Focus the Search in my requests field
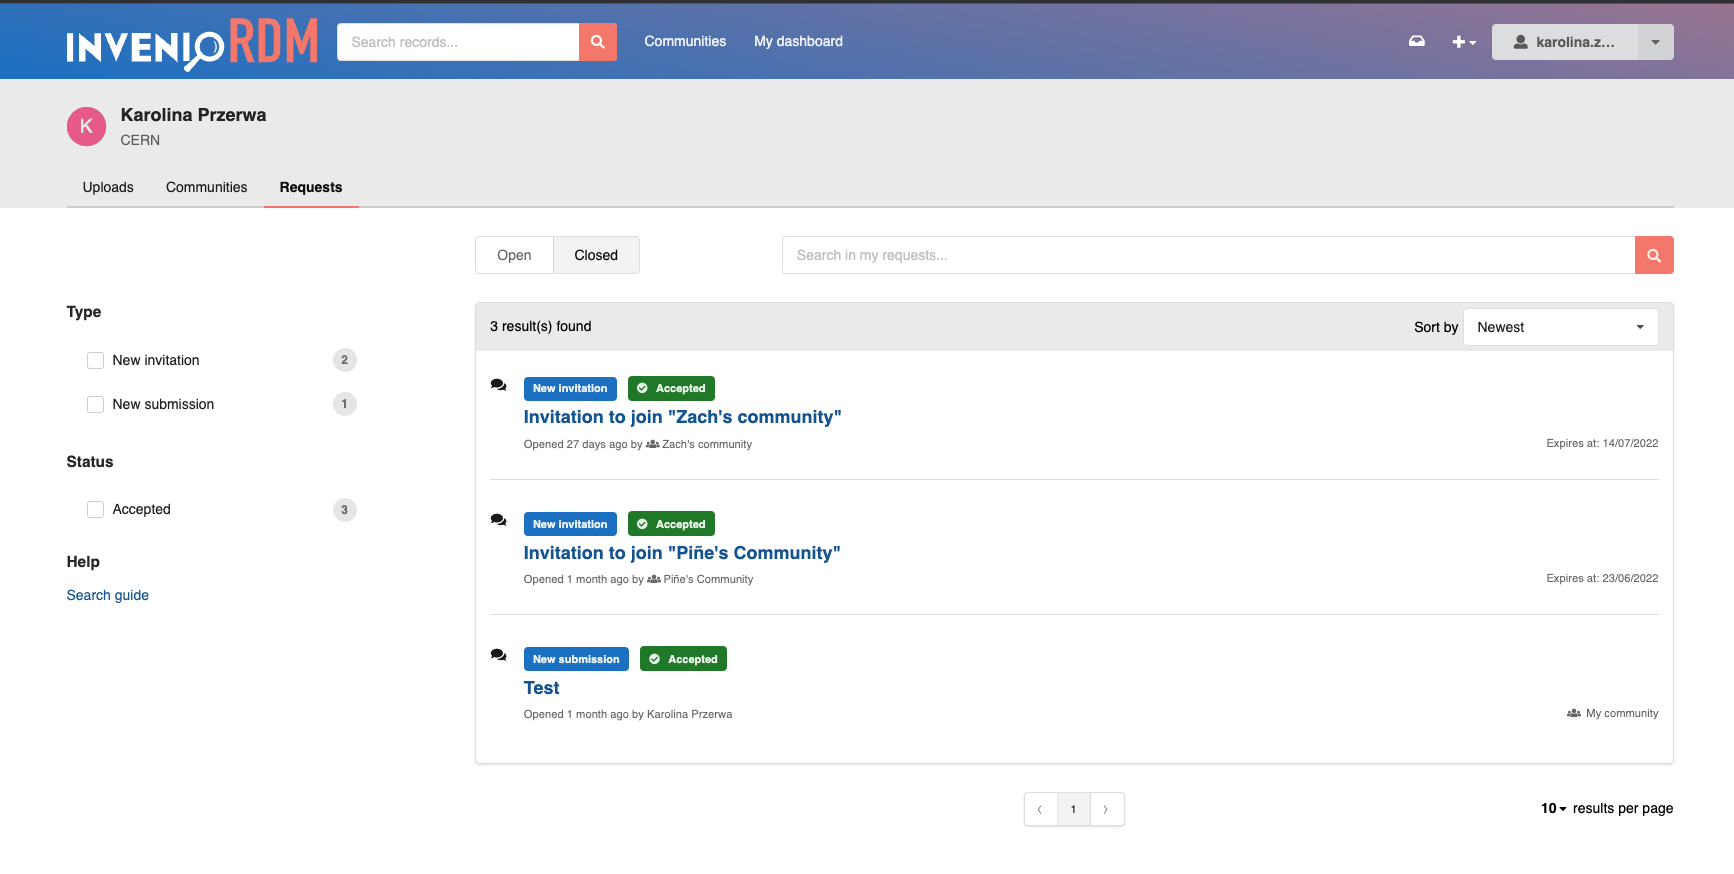 1208,255
